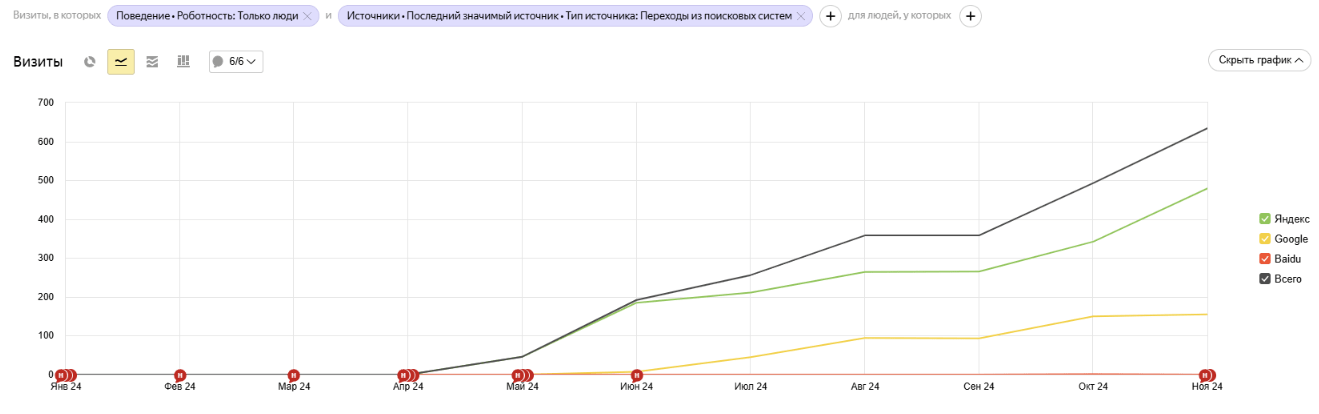Open the 6/6 annotations dropdown
The height and width of the screenshot is (414, 1319).
[x=236, y=62]
